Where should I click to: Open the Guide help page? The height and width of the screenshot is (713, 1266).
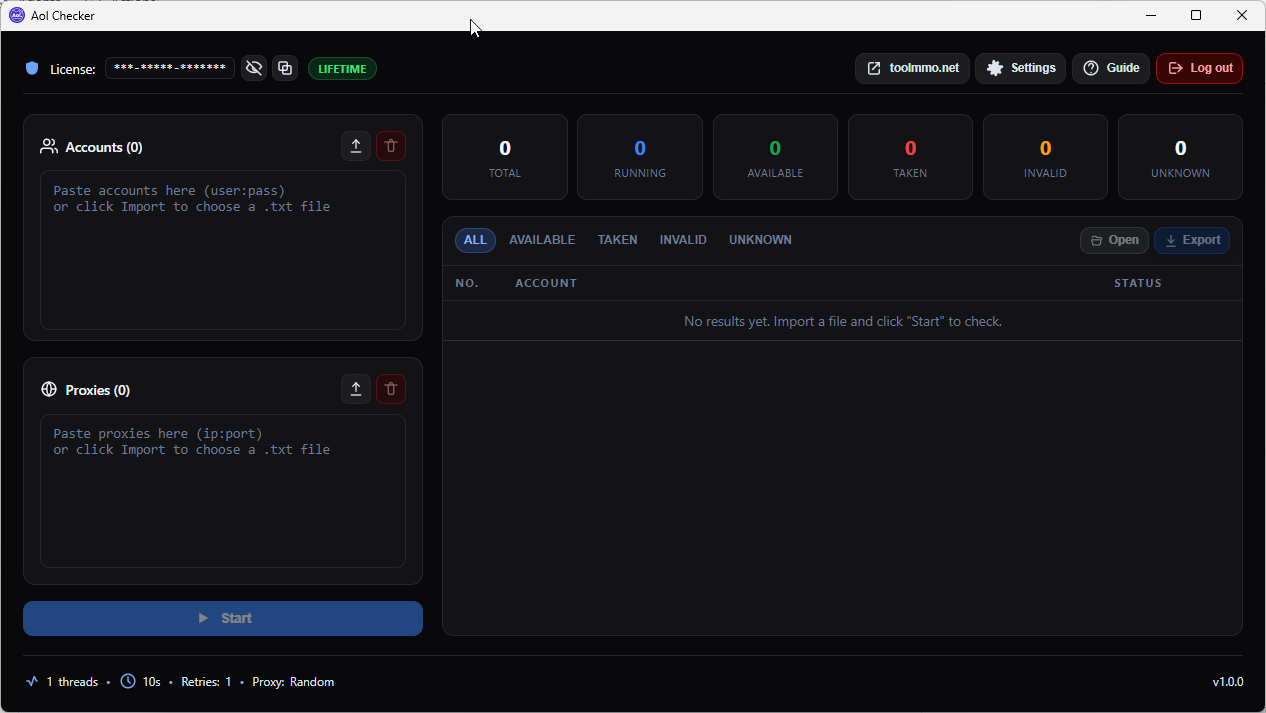point(1111,68)
